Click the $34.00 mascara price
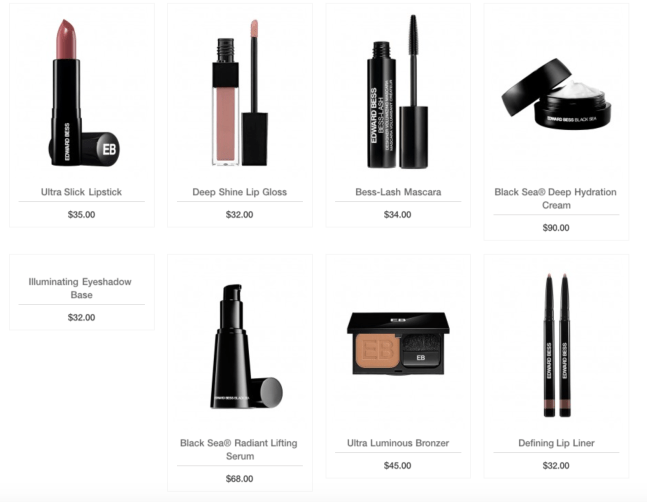This screenshot has height=502, width=647. point(397,214)
